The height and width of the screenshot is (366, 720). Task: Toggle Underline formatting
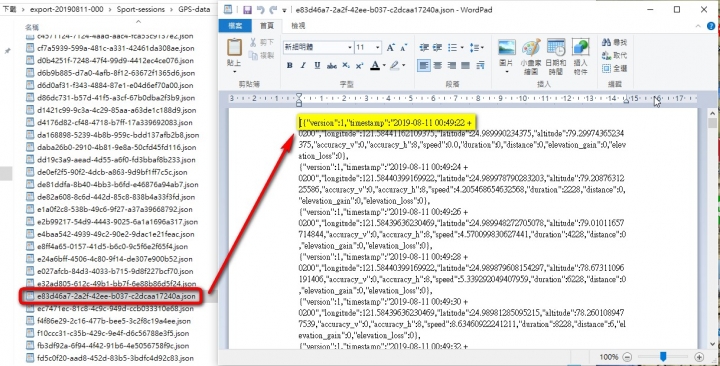[x=317, y=66]
